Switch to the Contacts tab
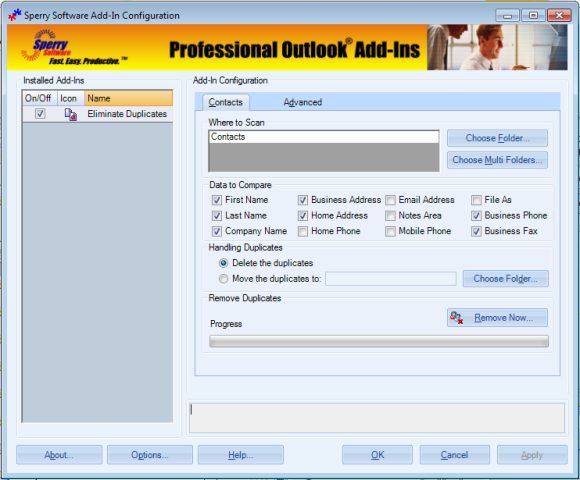The image size is (580, 480). (x=226, y=102)
